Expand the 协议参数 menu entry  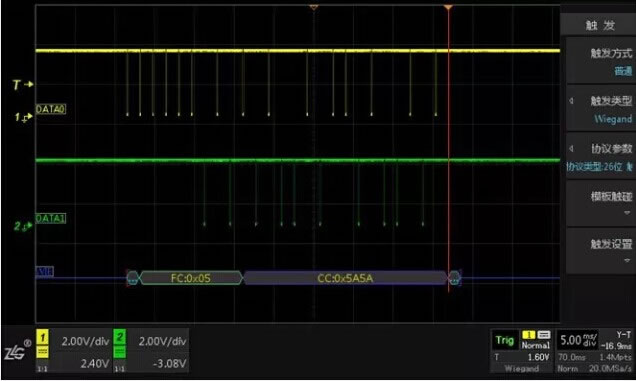[601, 157]
